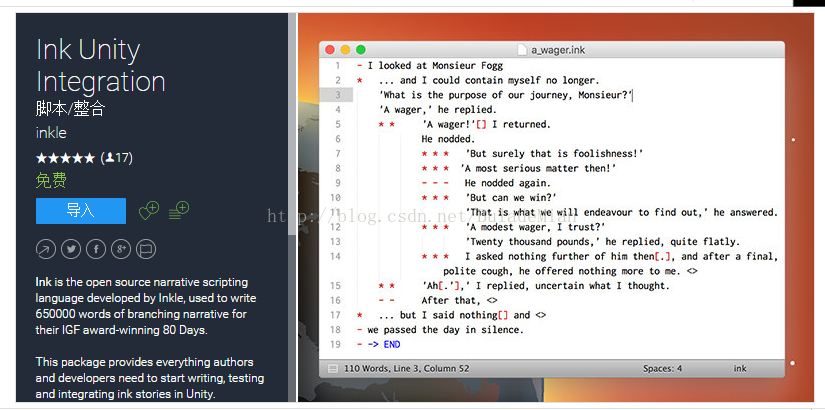825x410 pixels.
Task: Open the Spaces: 4 indentation selector
Action: click(x=662, y=368)
